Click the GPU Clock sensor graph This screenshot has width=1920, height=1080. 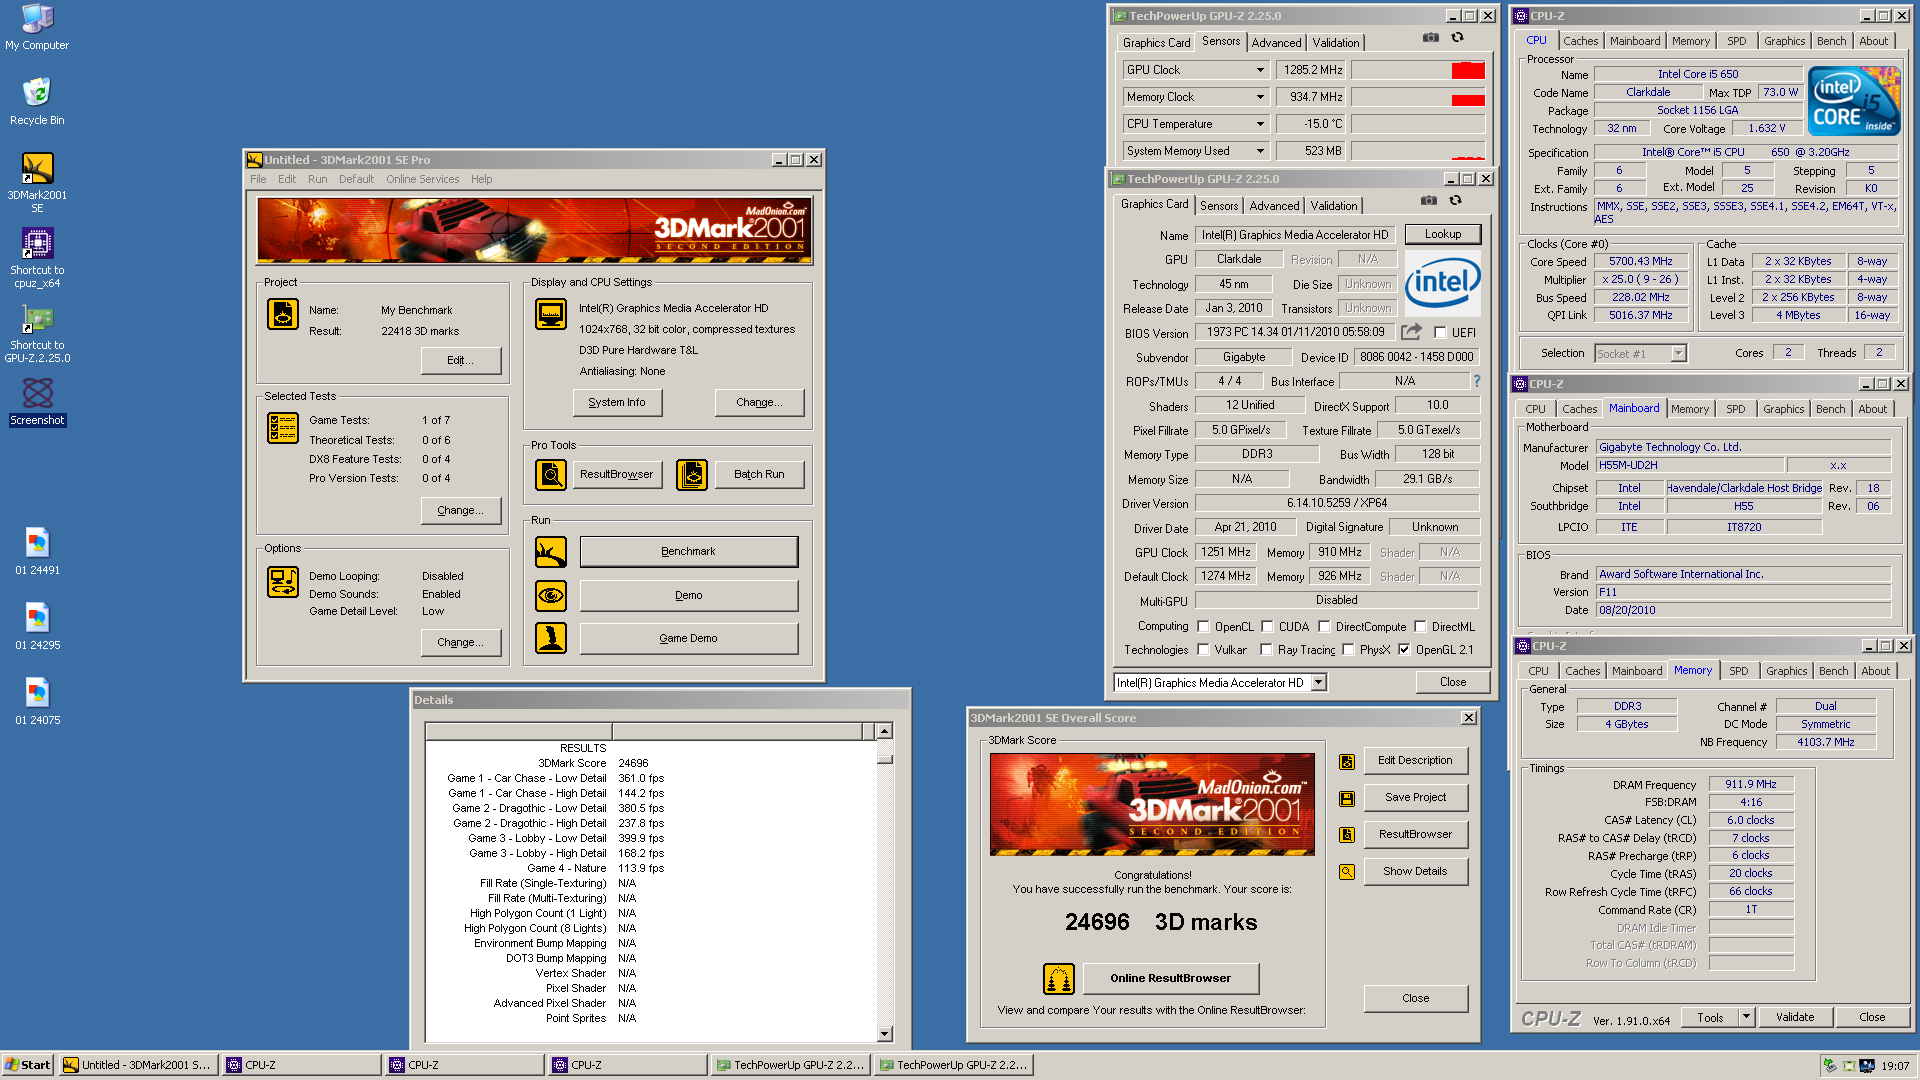click(1418, 70)
